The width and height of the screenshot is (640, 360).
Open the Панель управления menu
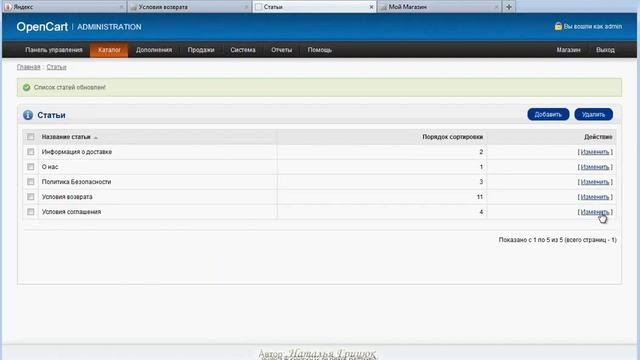(x=54, y=50)
